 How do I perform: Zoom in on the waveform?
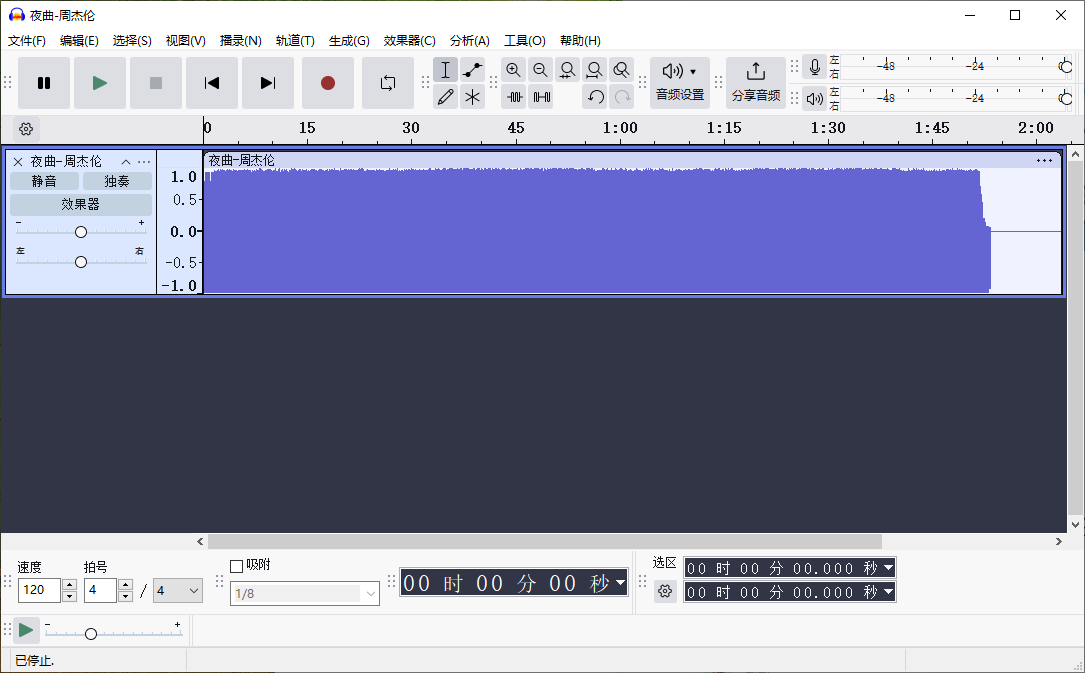[x=513, y=69]
